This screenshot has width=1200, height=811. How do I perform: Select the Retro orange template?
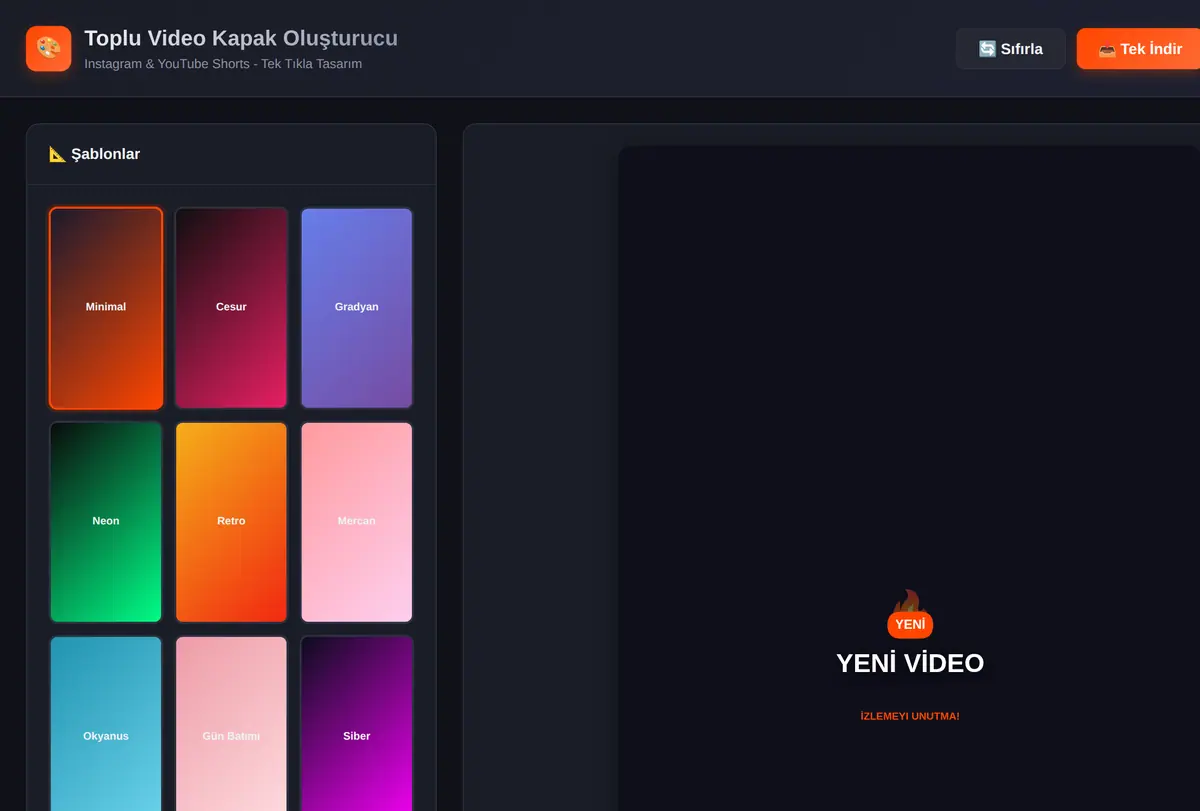tap(231, 522)
